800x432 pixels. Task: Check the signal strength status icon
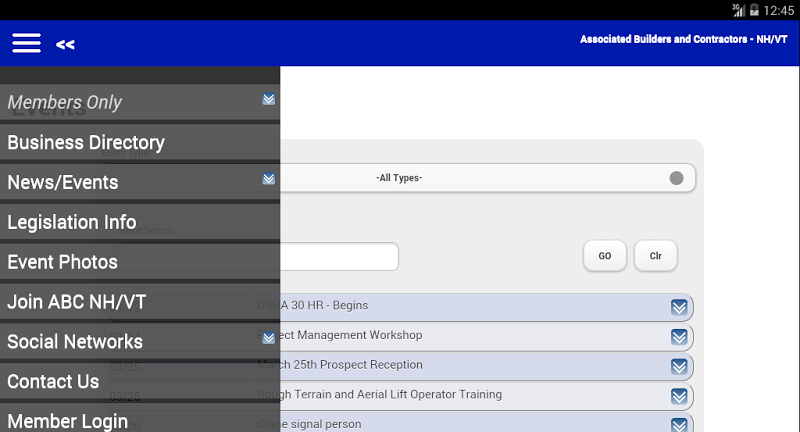click(x=739, y=10)
